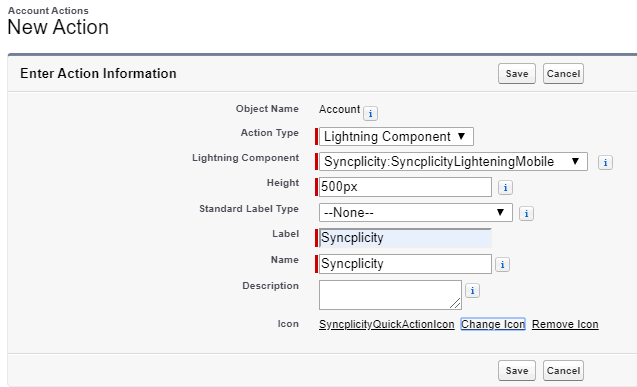Image resolution: width=637 pixels, height=387 pixels.
Task: Click the Change Icon link
Action: pyautogui.click(x=493, y=324)
